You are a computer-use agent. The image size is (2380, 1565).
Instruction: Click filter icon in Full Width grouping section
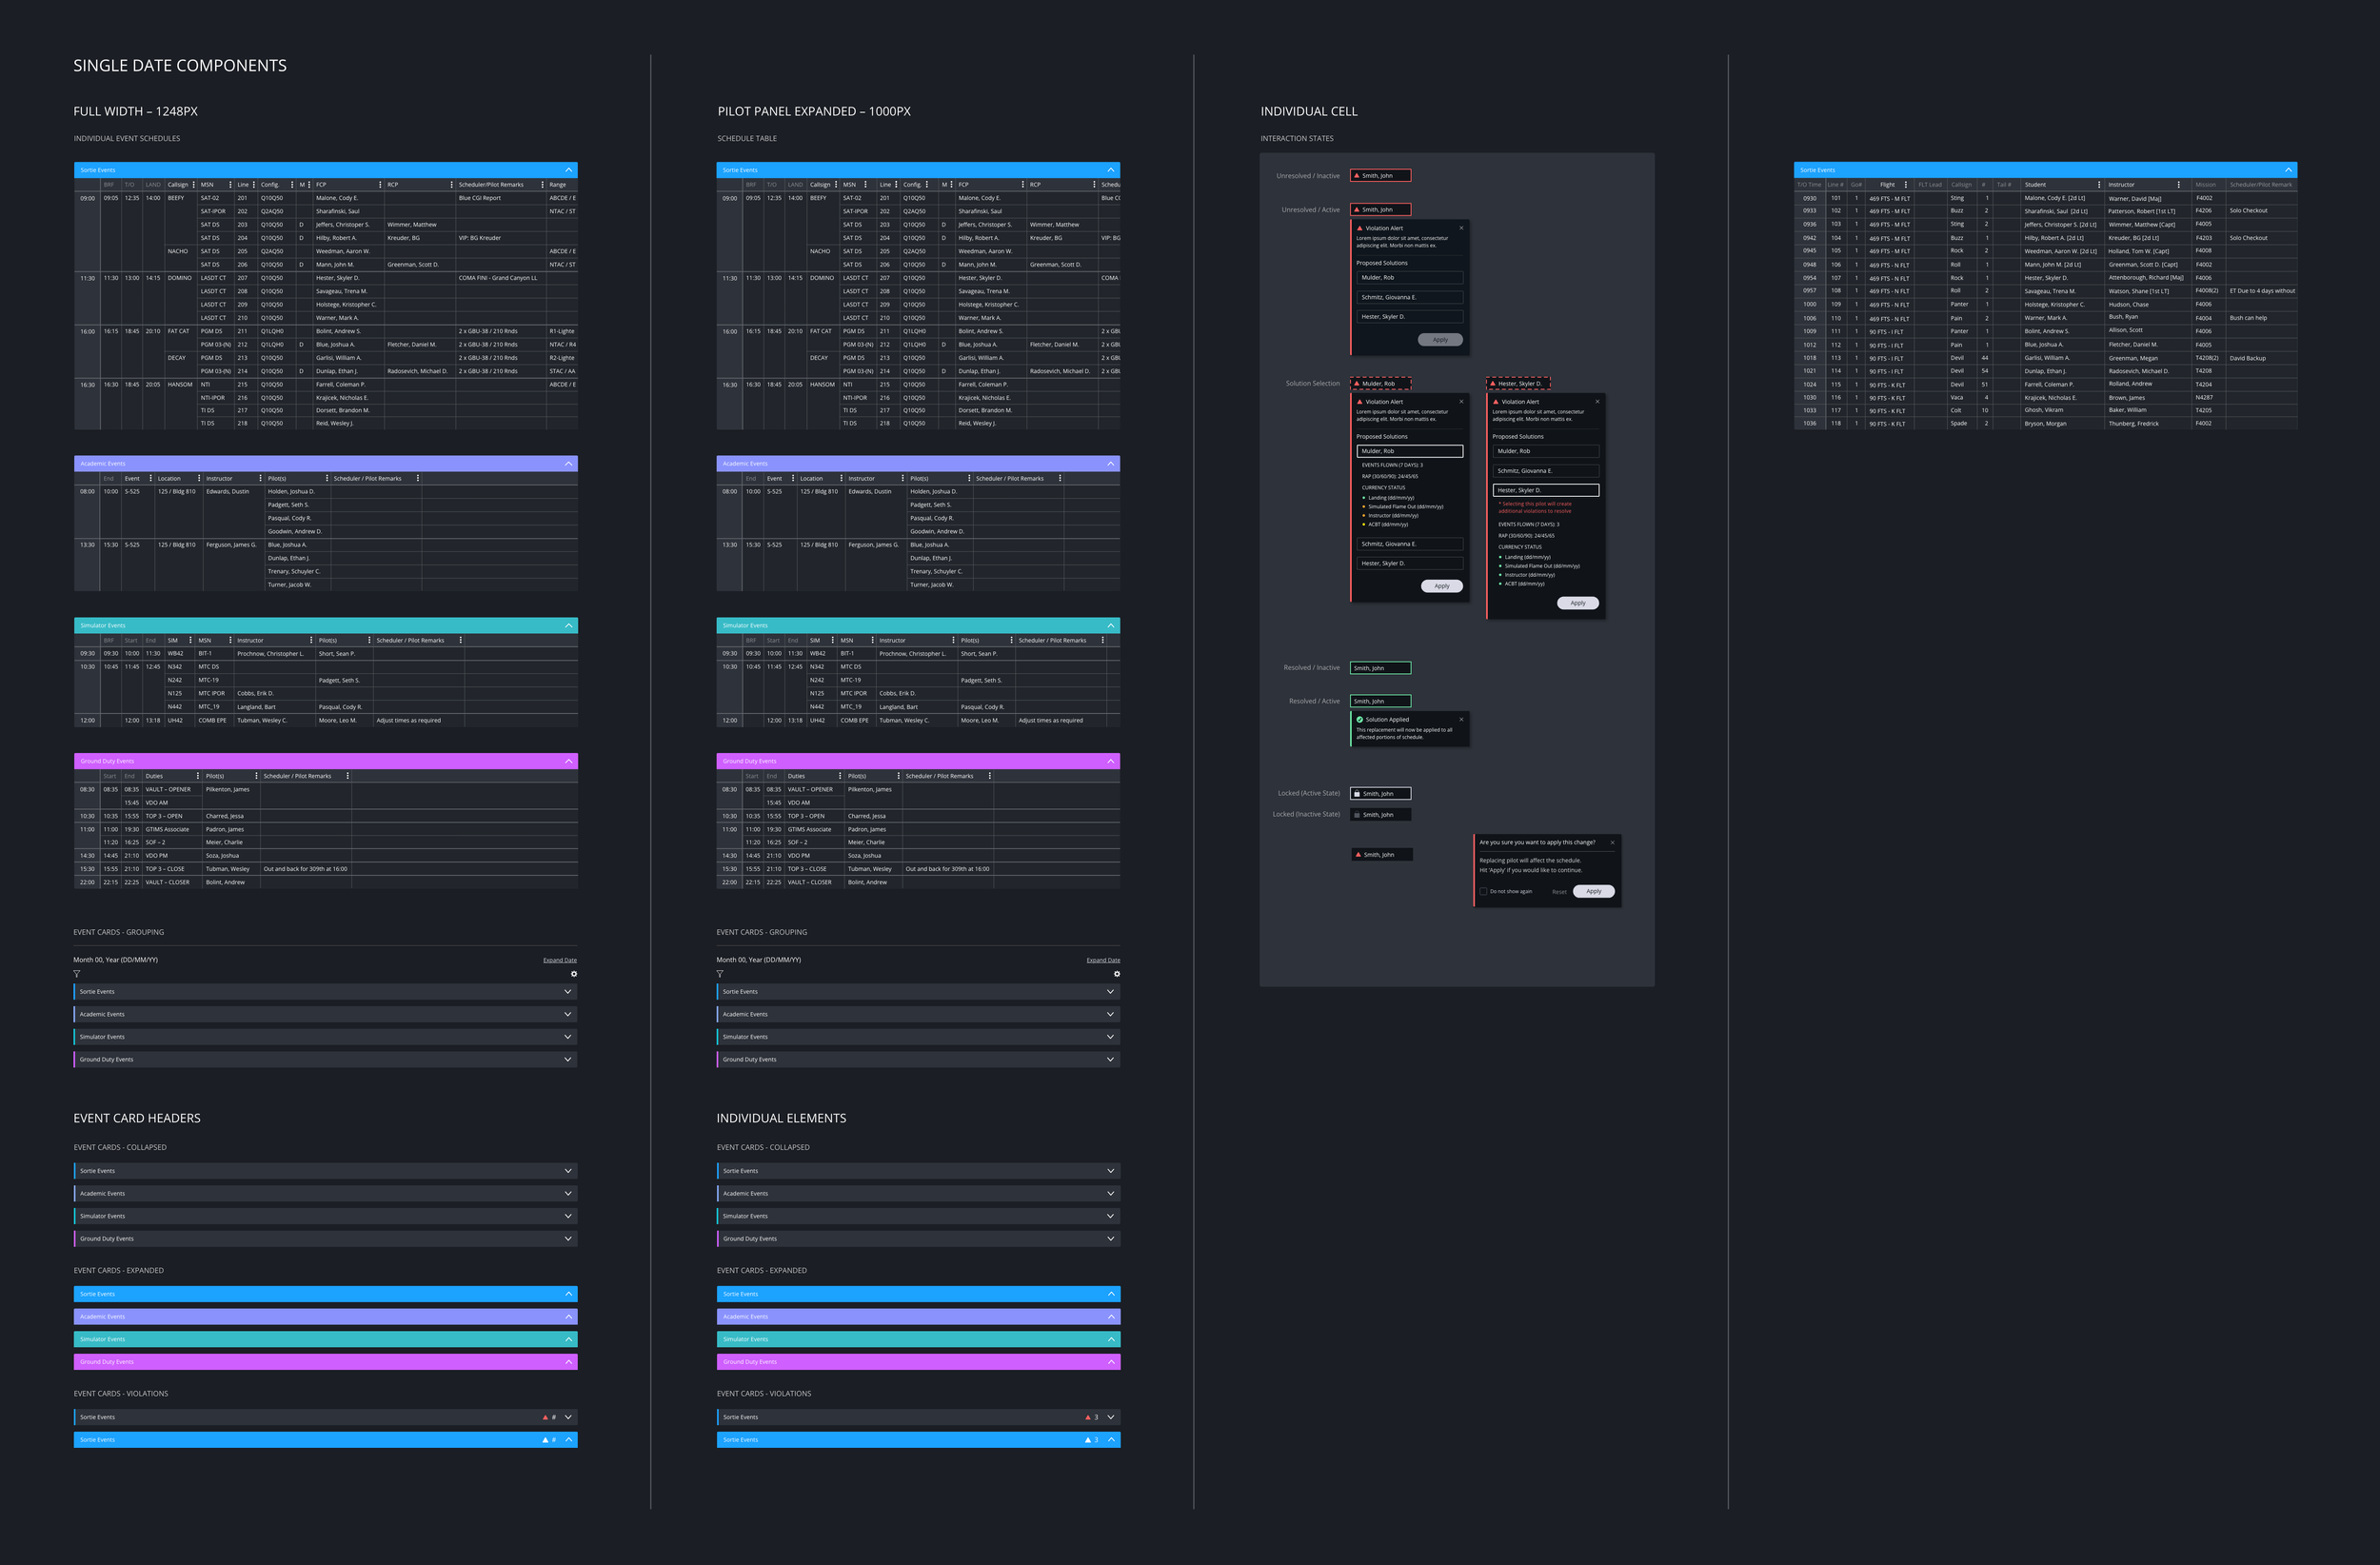(76, 974)
